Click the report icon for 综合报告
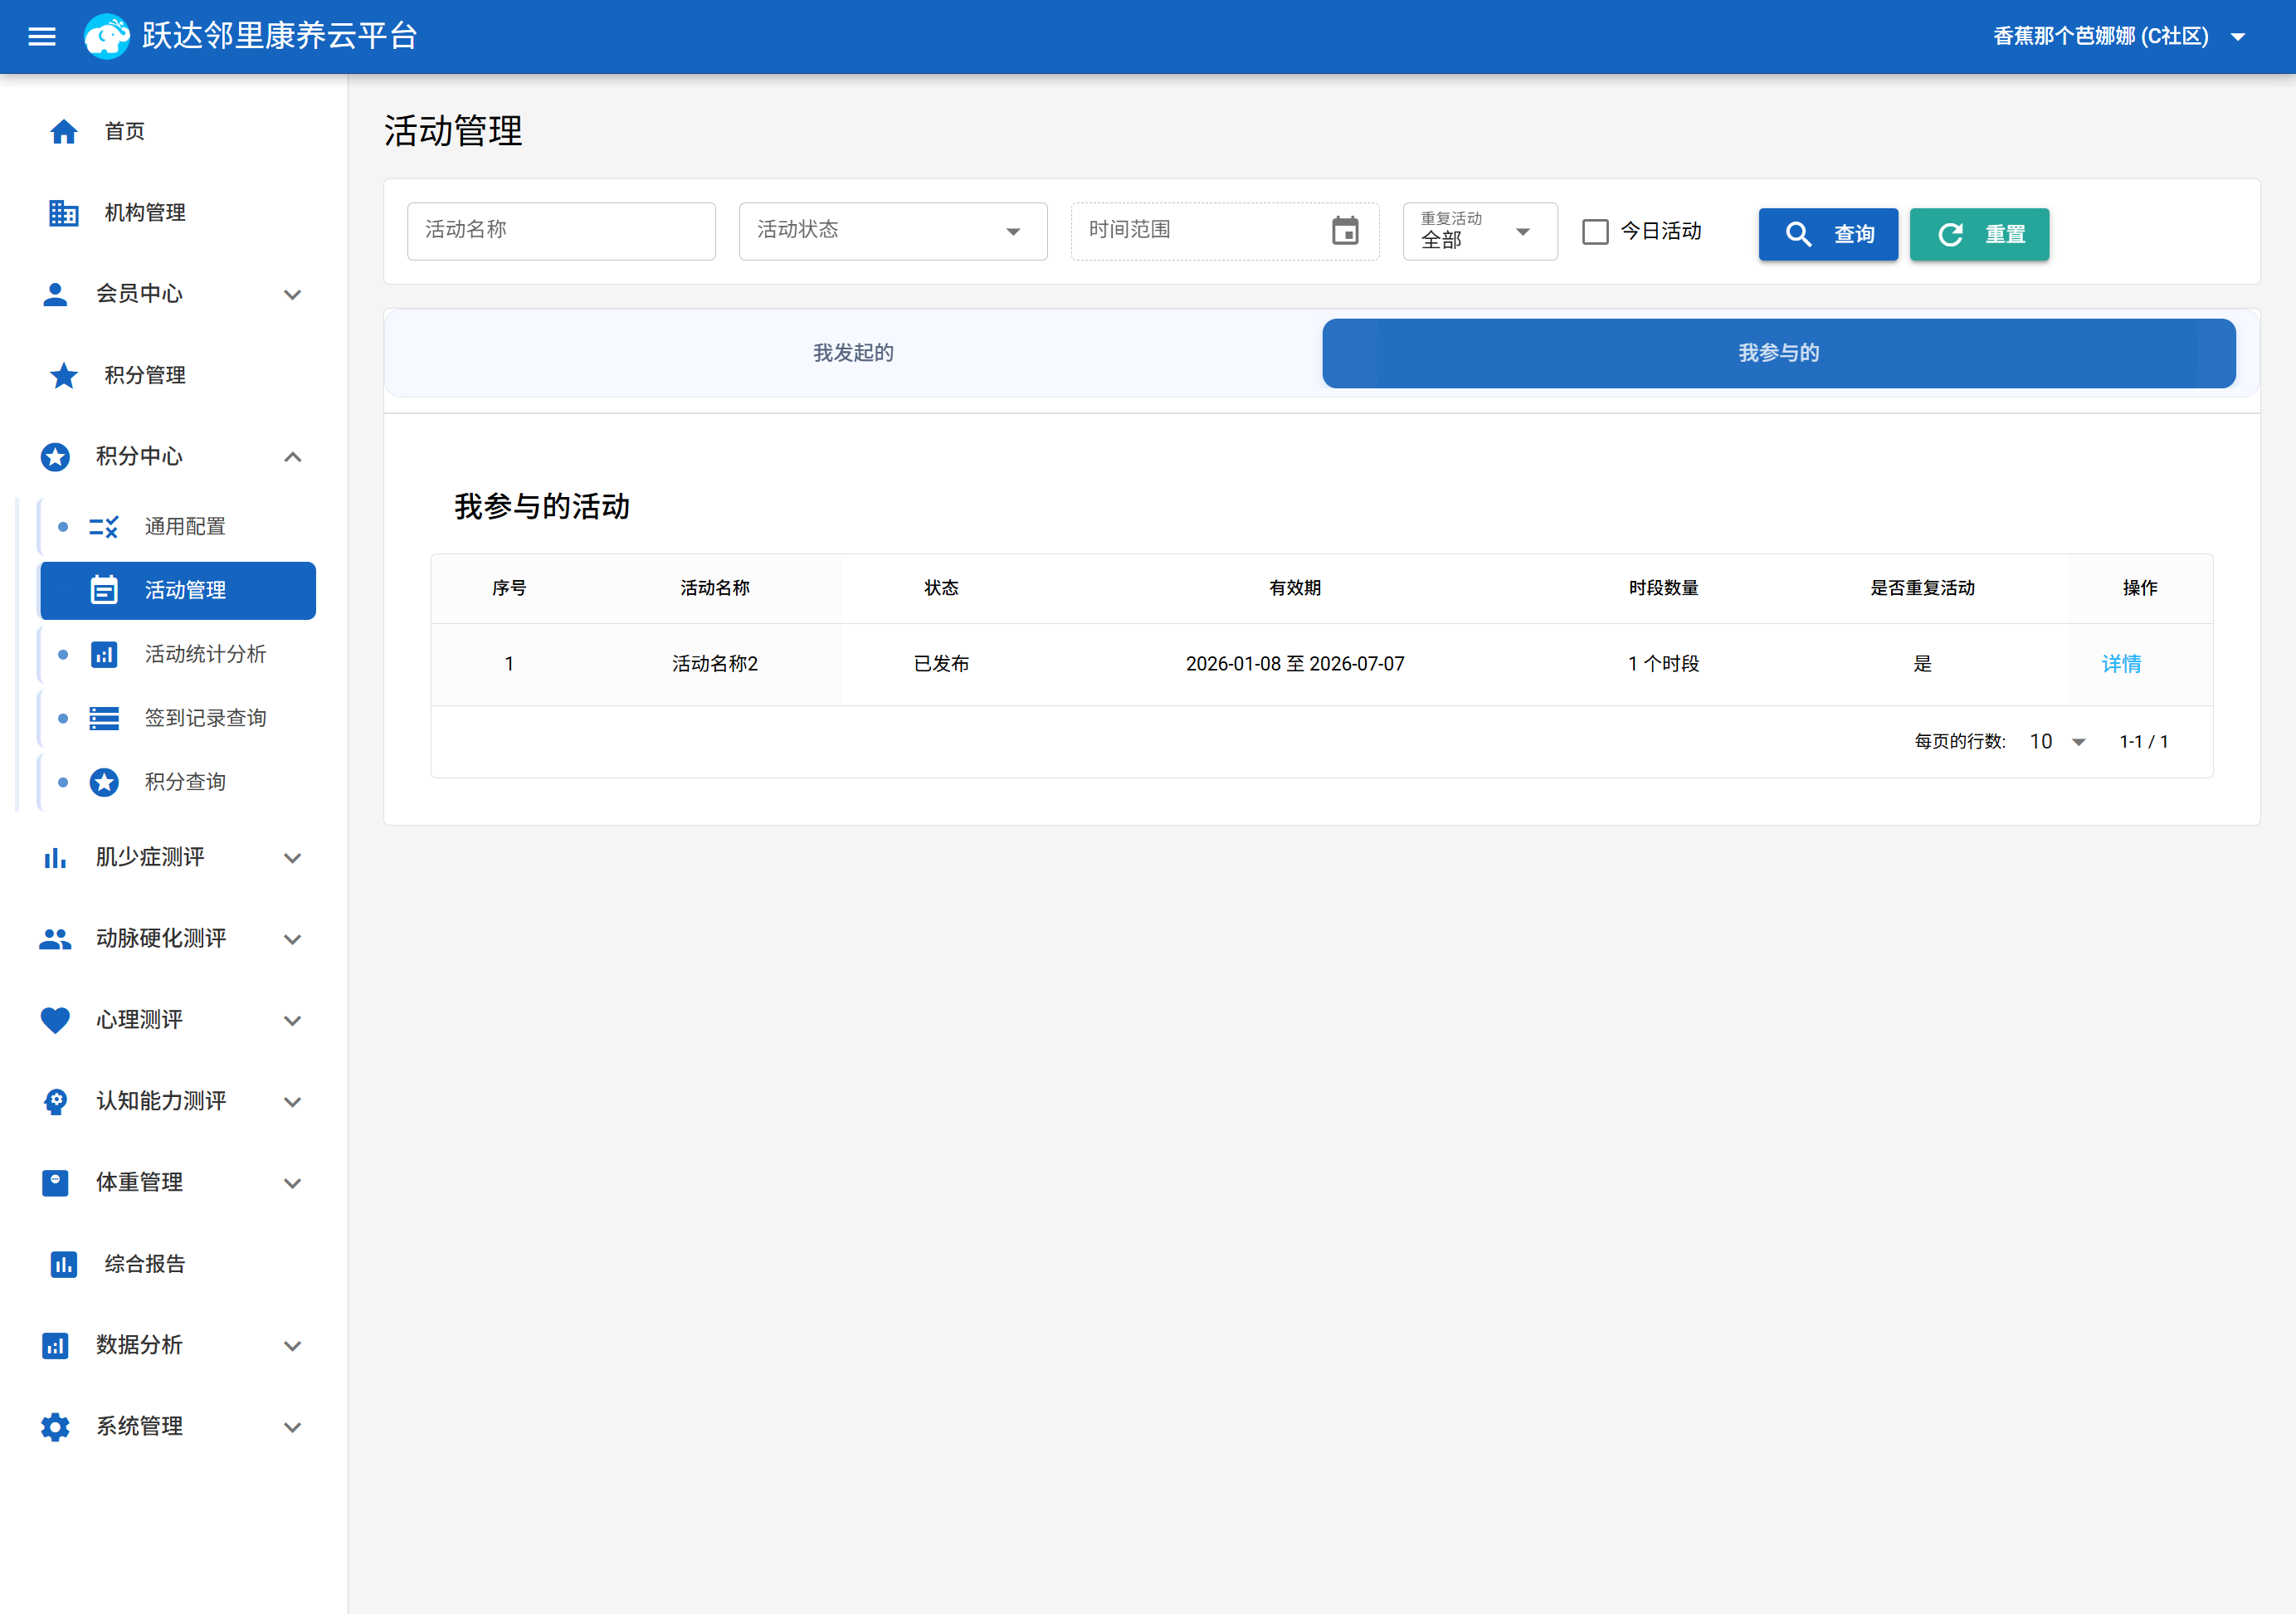This screenshot has height=1614, width=2296. 64,1264
